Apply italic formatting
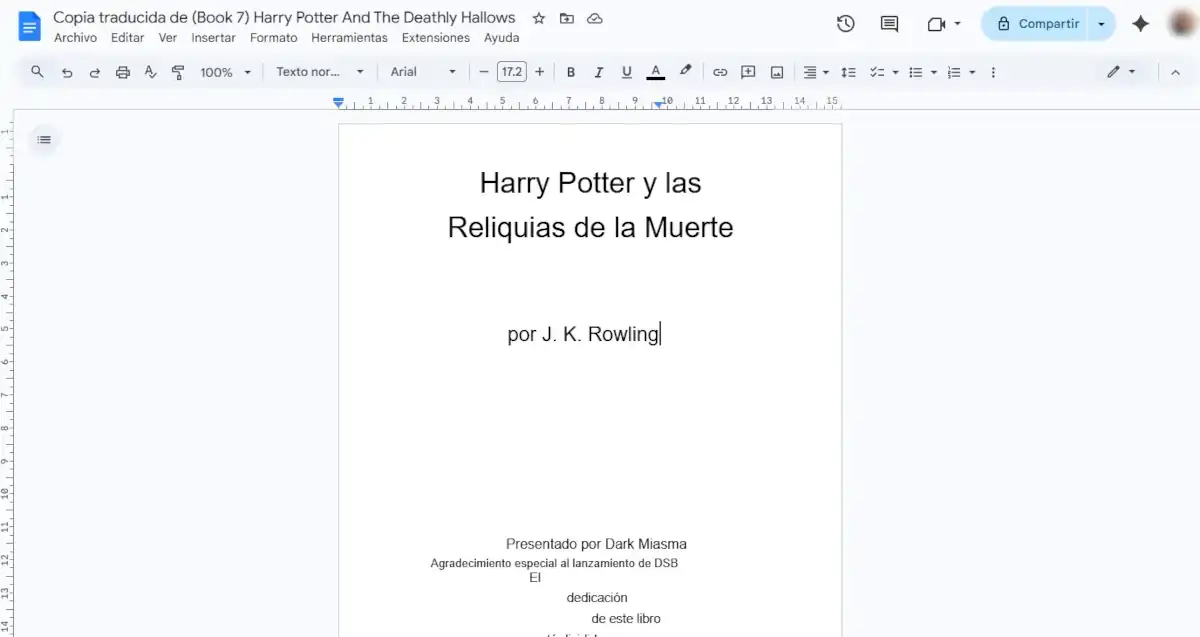This screenshot has width=1200, height=637. point(598,71)
